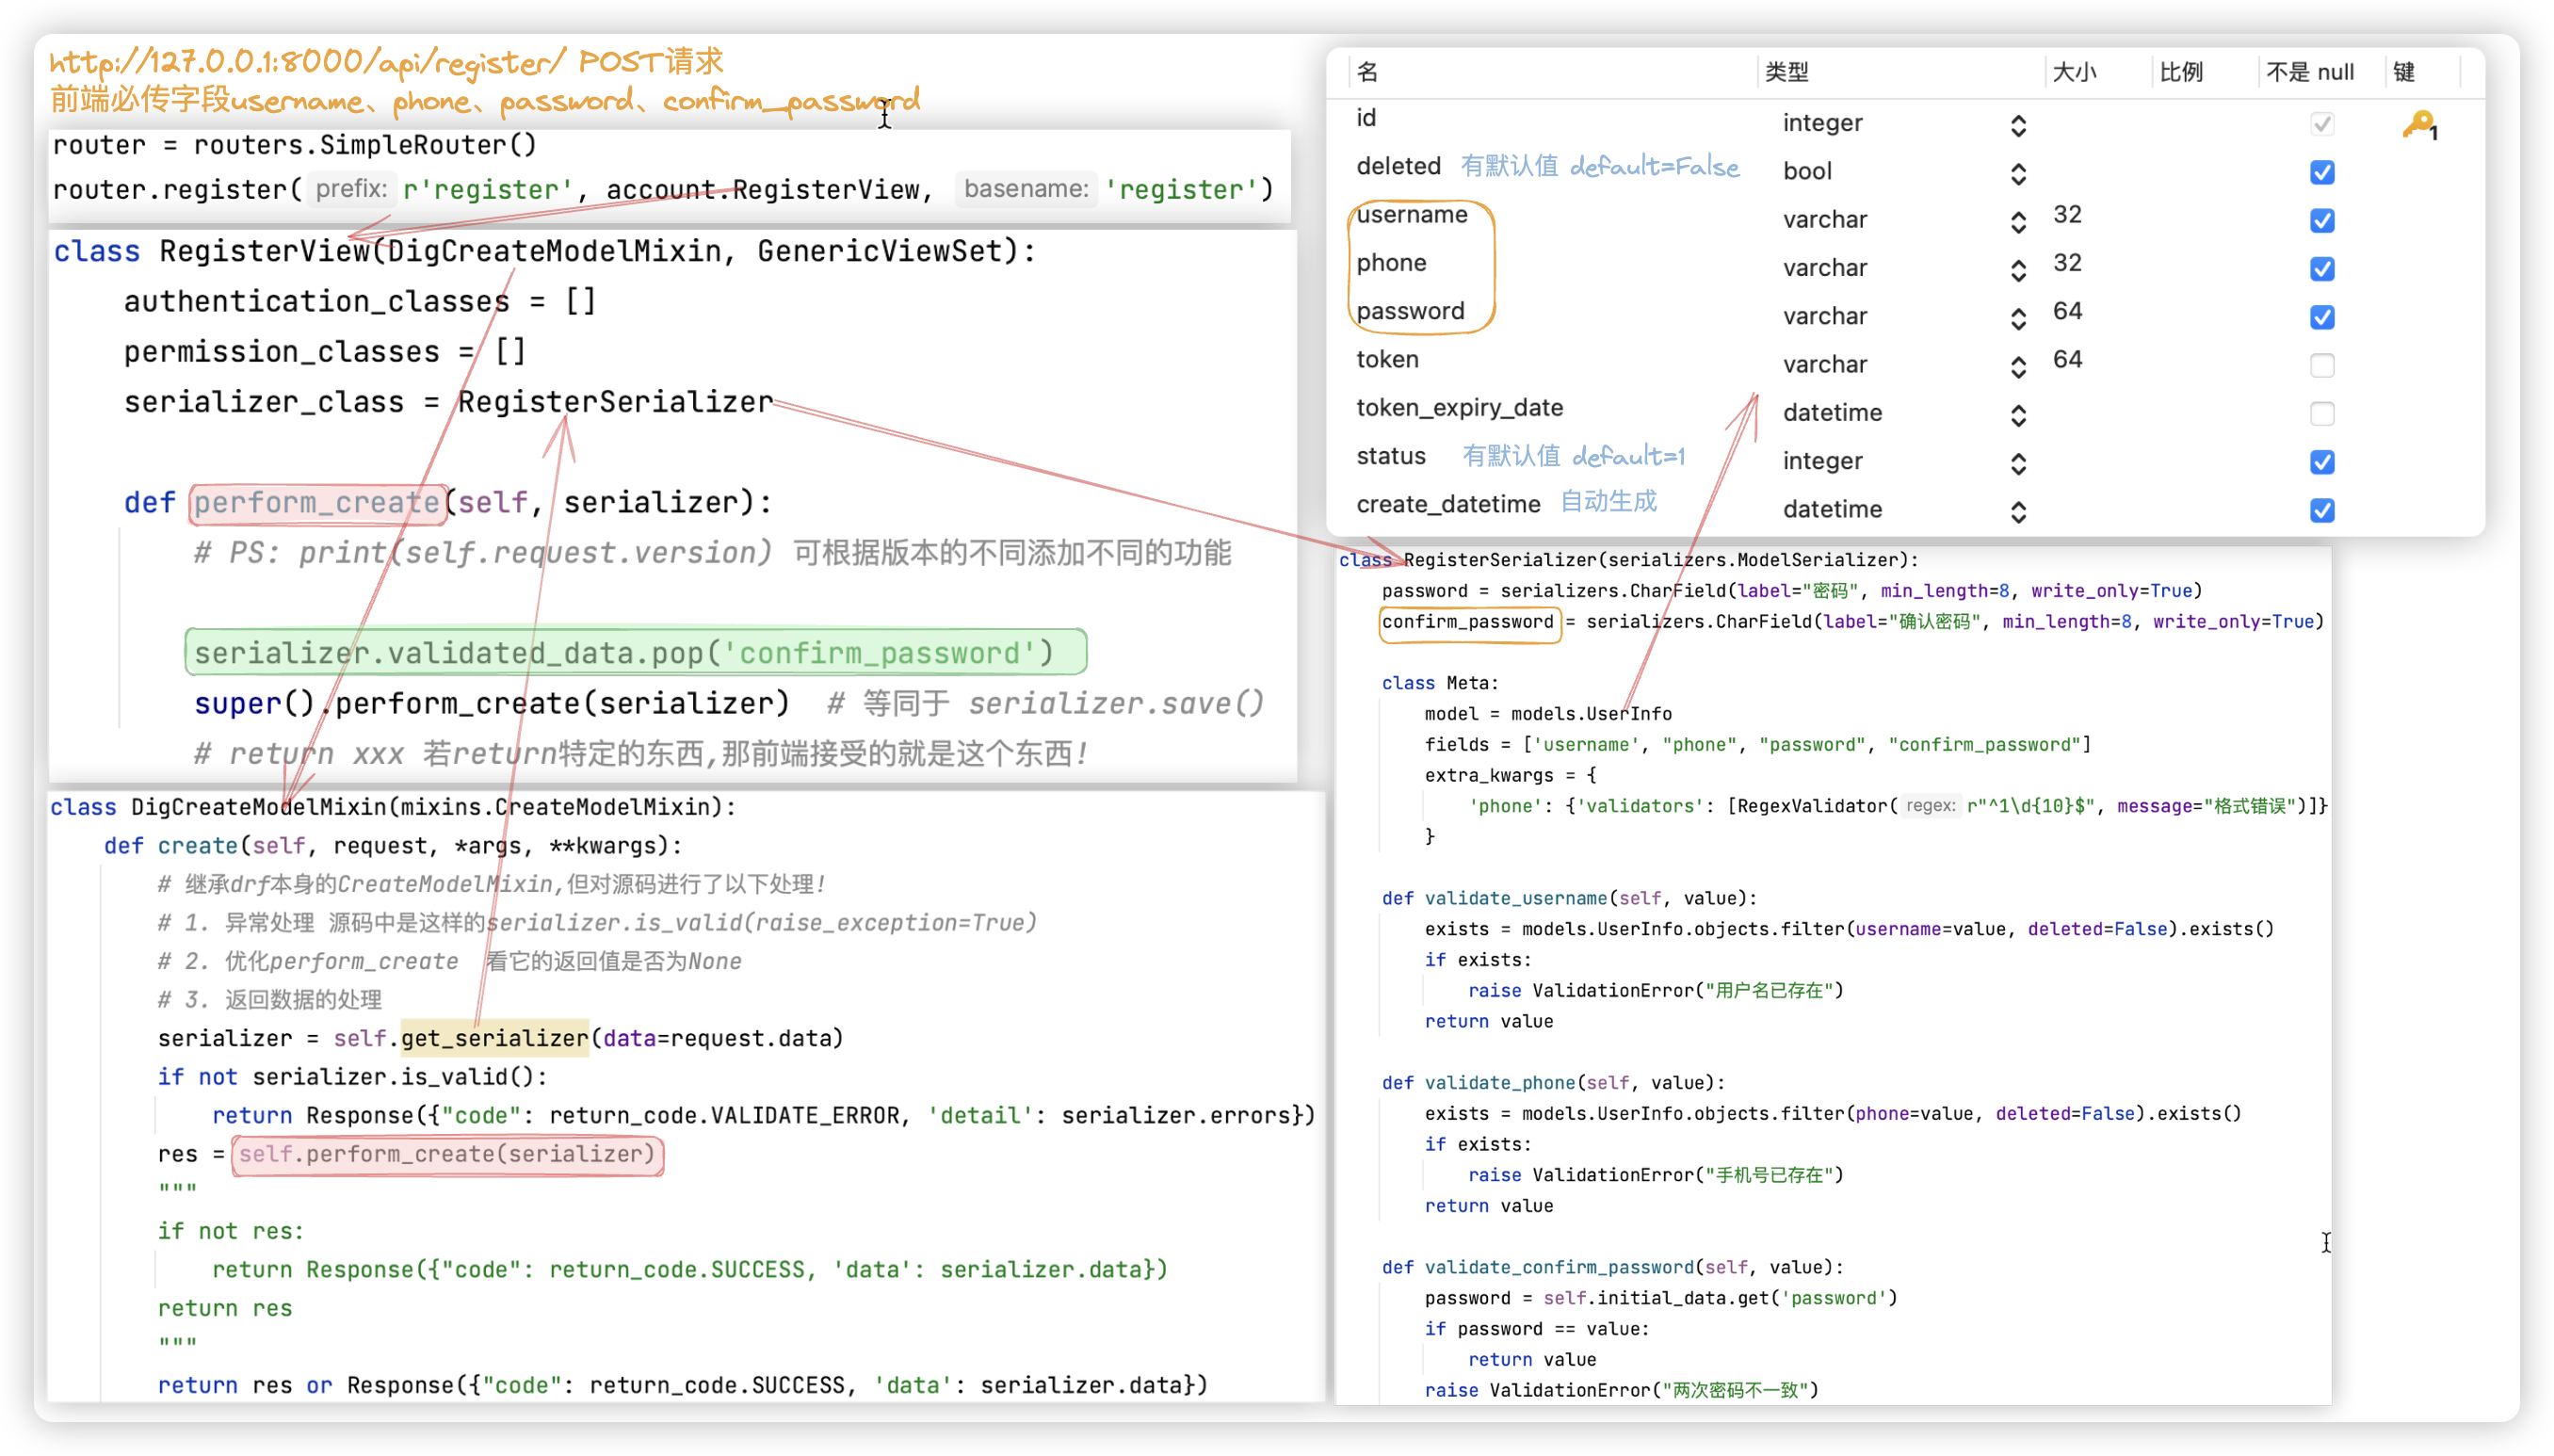Image resolution: width=2554 pixels, height=1456 pixels.
Task: Open type stepper for deleted bool
Action: (2017, 173)
